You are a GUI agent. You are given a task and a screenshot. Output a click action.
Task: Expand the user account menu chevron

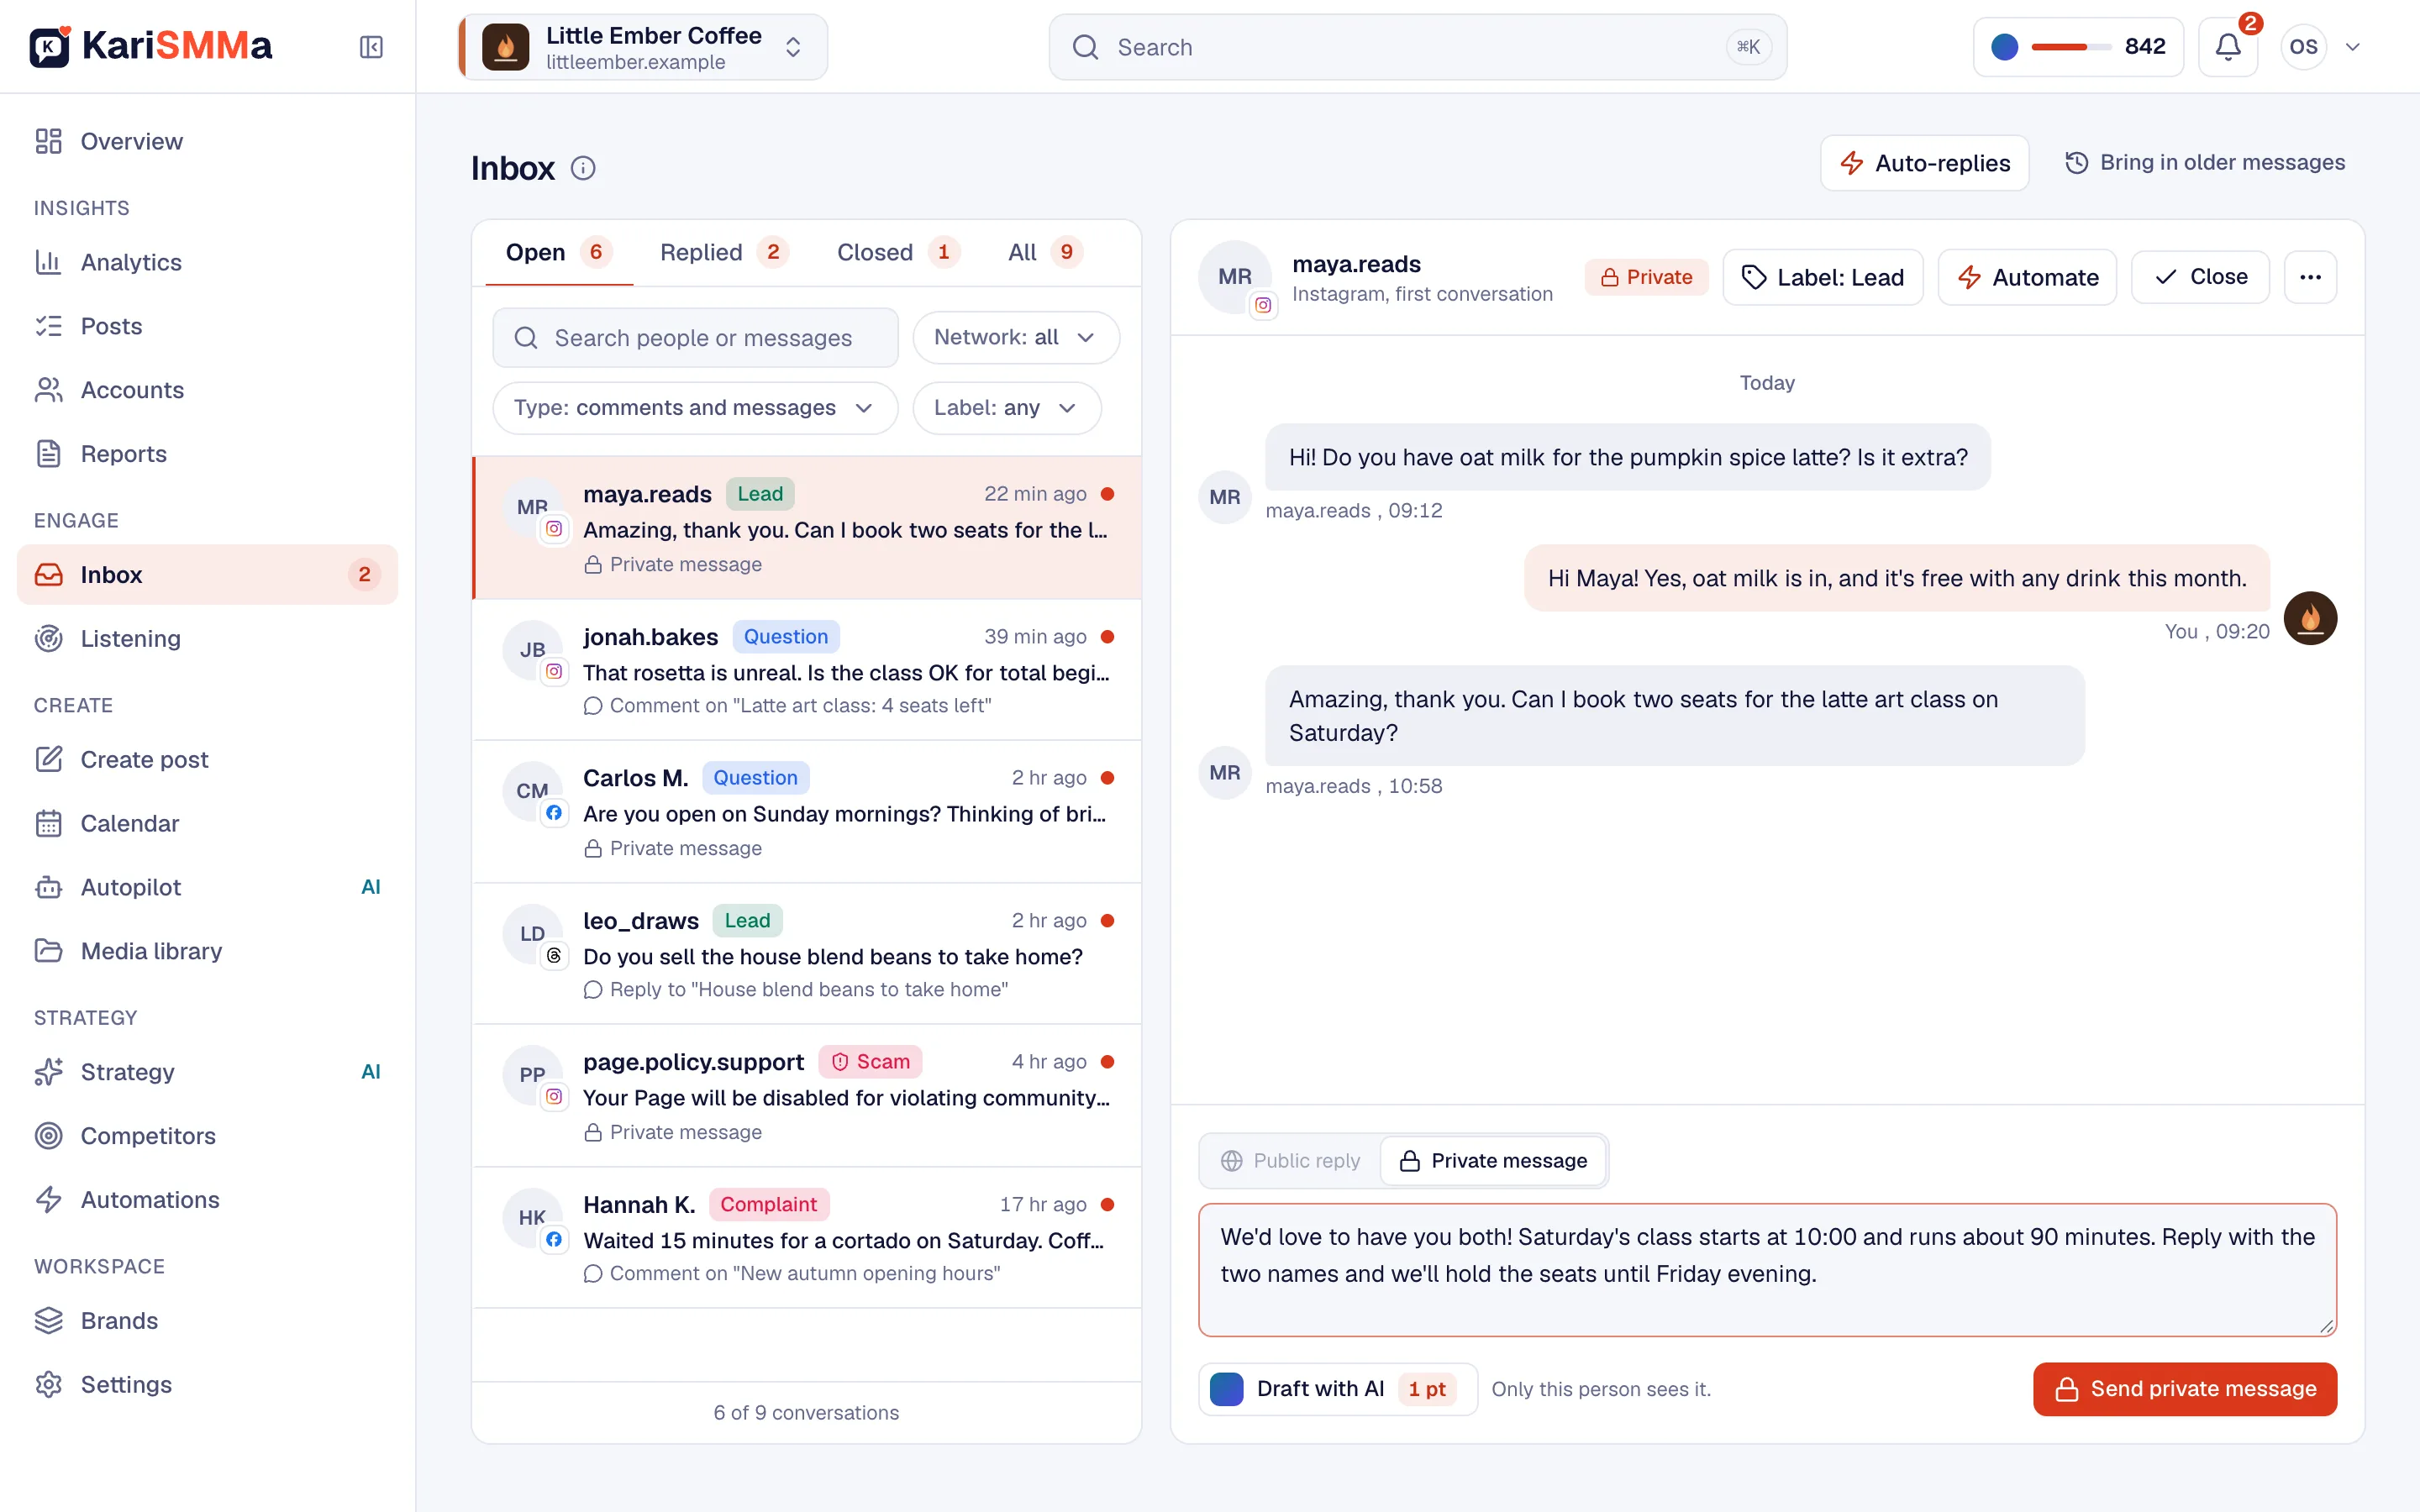click(2353, 47)
